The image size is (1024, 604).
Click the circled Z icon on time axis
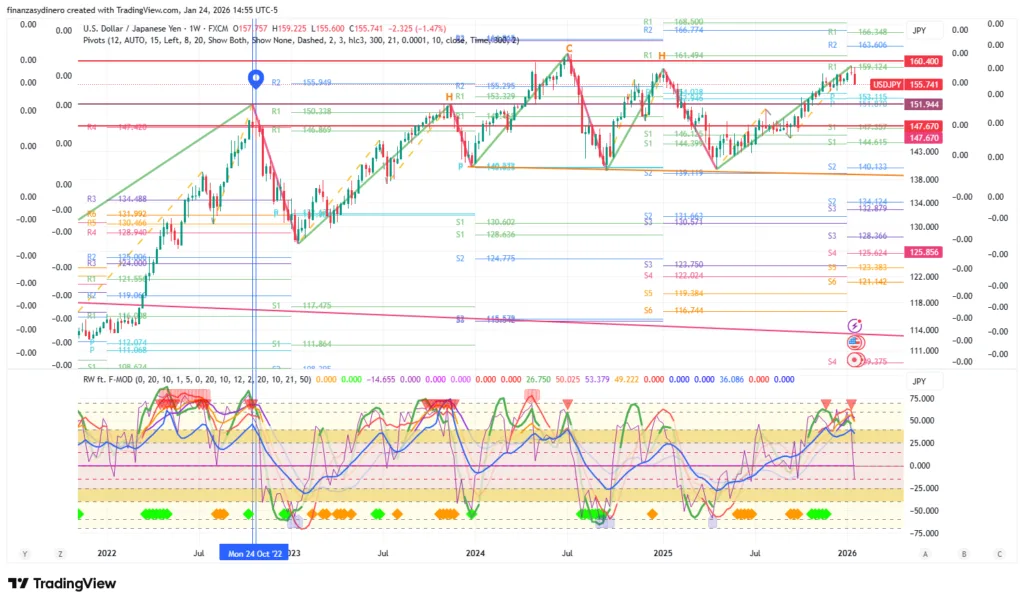pyautogui.click(x=60, y=553)
